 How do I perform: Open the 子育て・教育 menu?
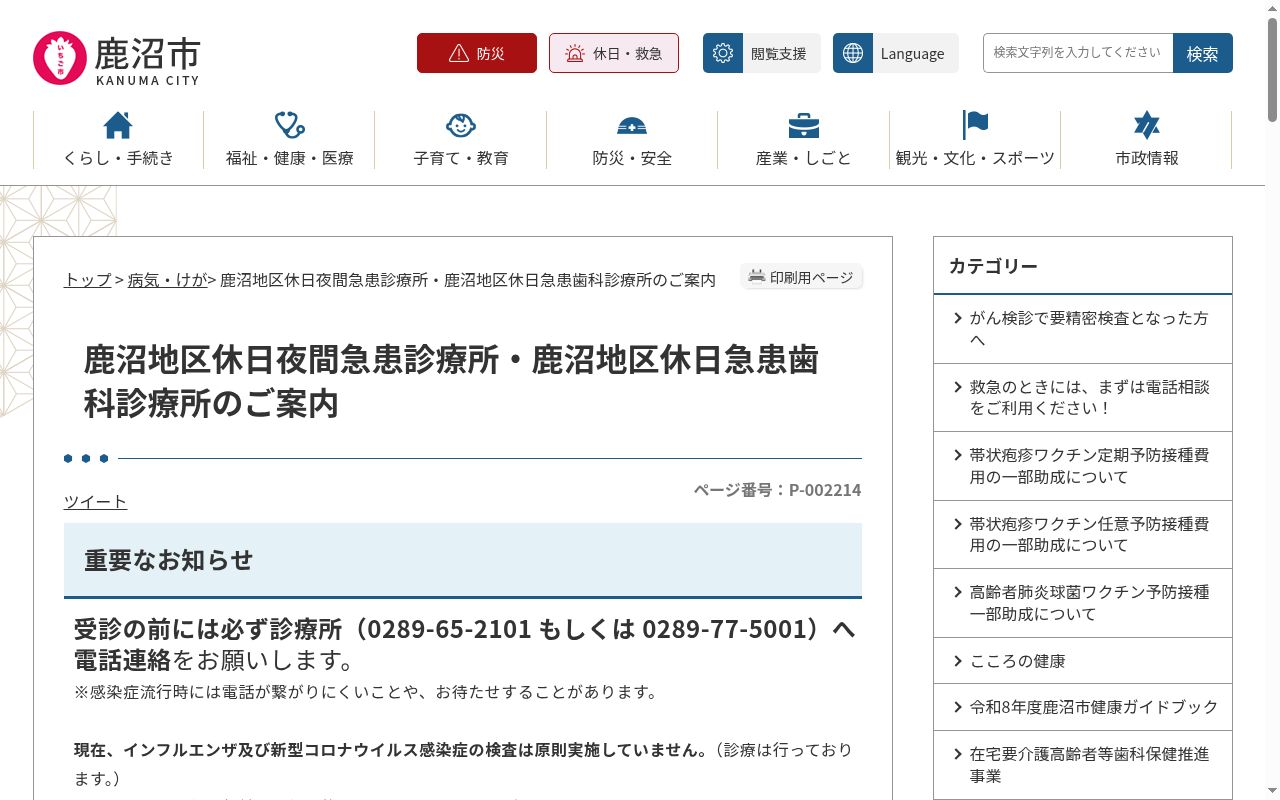point(461,140)
